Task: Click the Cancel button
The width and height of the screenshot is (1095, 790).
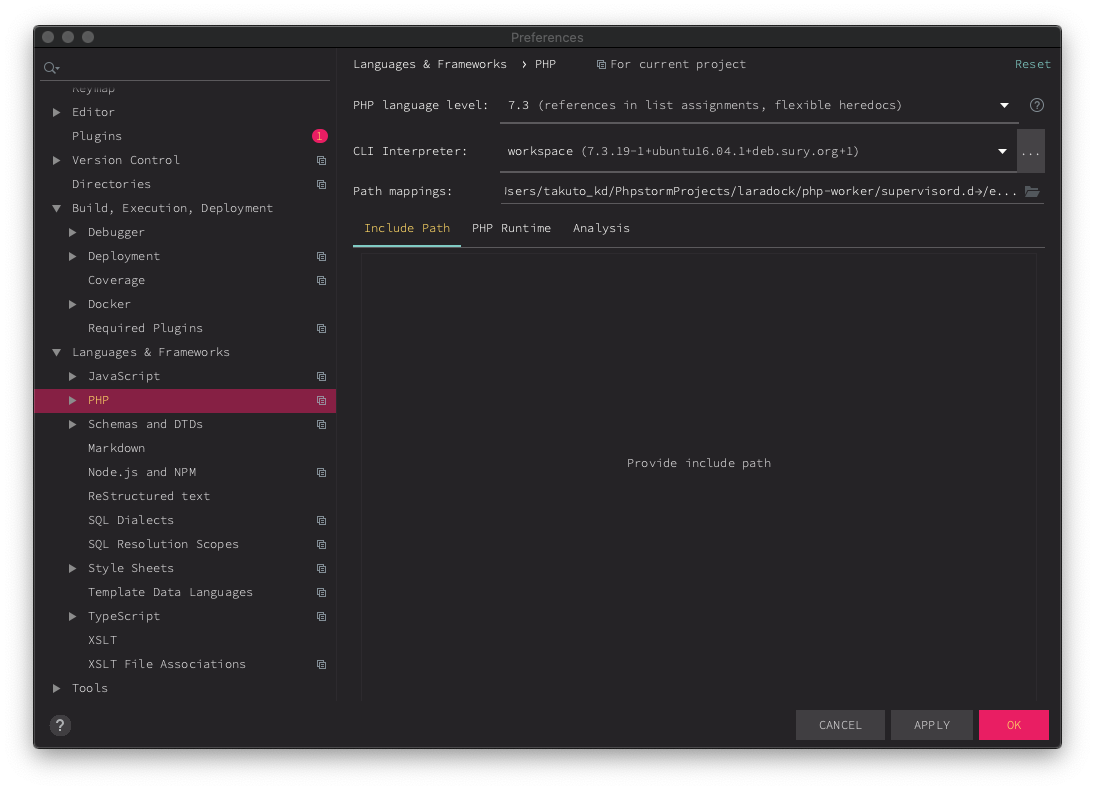Action: pyautogui.click(x=840, y=725)
